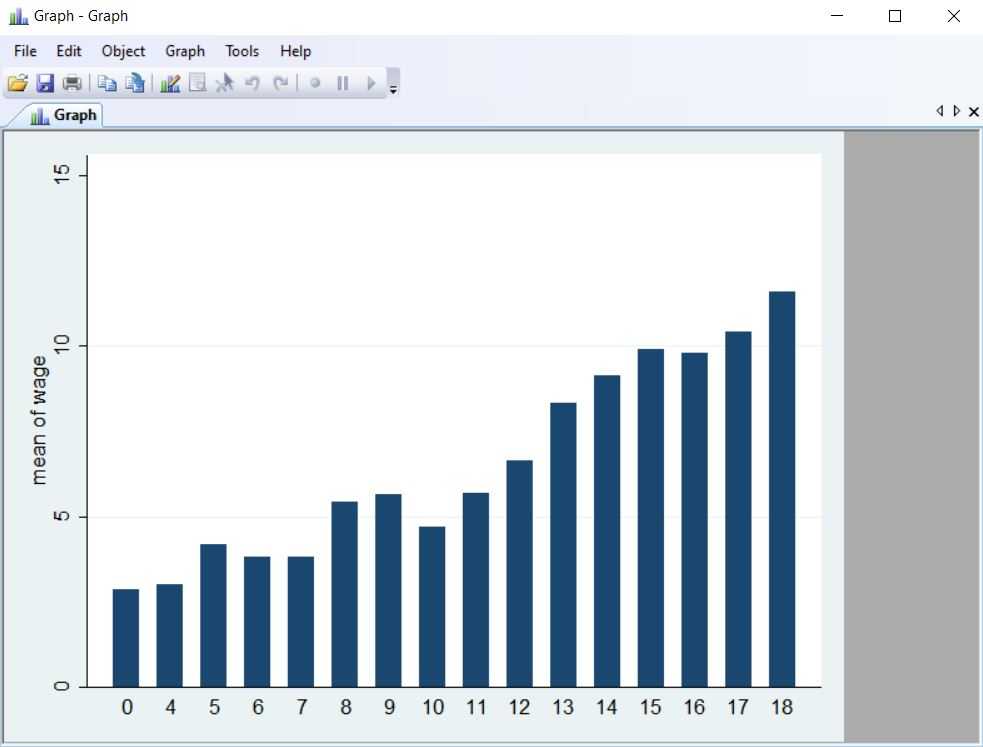Image resolution: width=983 pixels, height=747 pixels.
Task: Click the right tab-scroll arrow
Action: [x=957, y=111]
